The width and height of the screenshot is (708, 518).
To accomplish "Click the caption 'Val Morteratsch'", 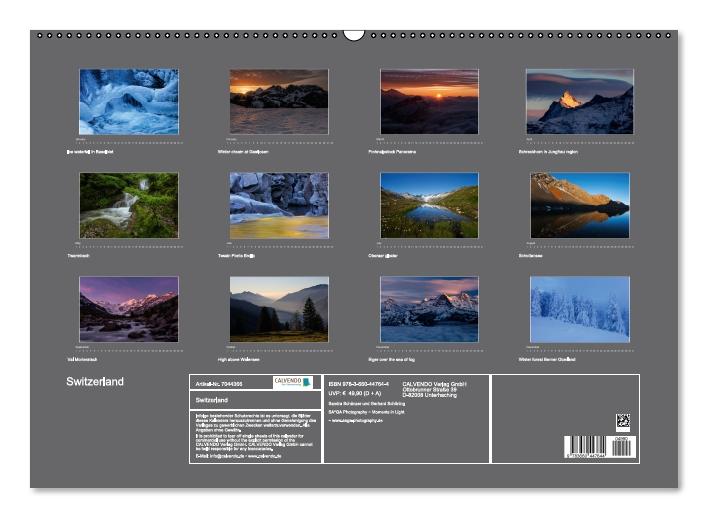I will (82, 359).
